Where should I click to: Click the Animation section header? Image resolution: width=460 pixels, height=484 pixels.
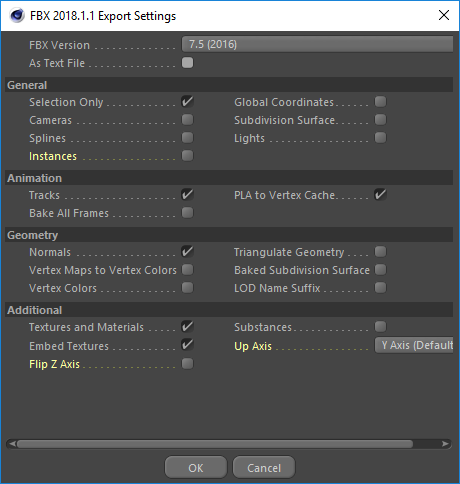pos(229,178)
